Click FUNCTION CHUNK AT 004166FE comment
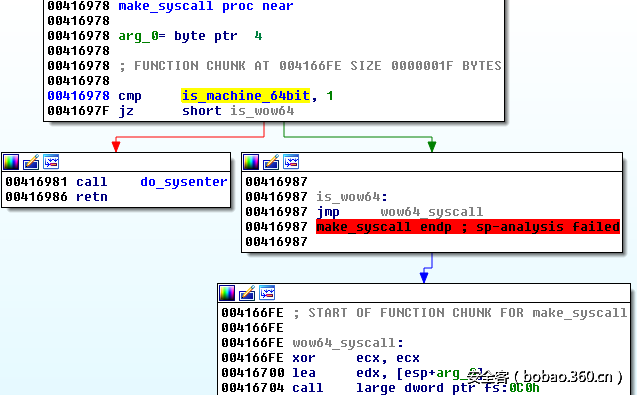 (x=310, y=66)
